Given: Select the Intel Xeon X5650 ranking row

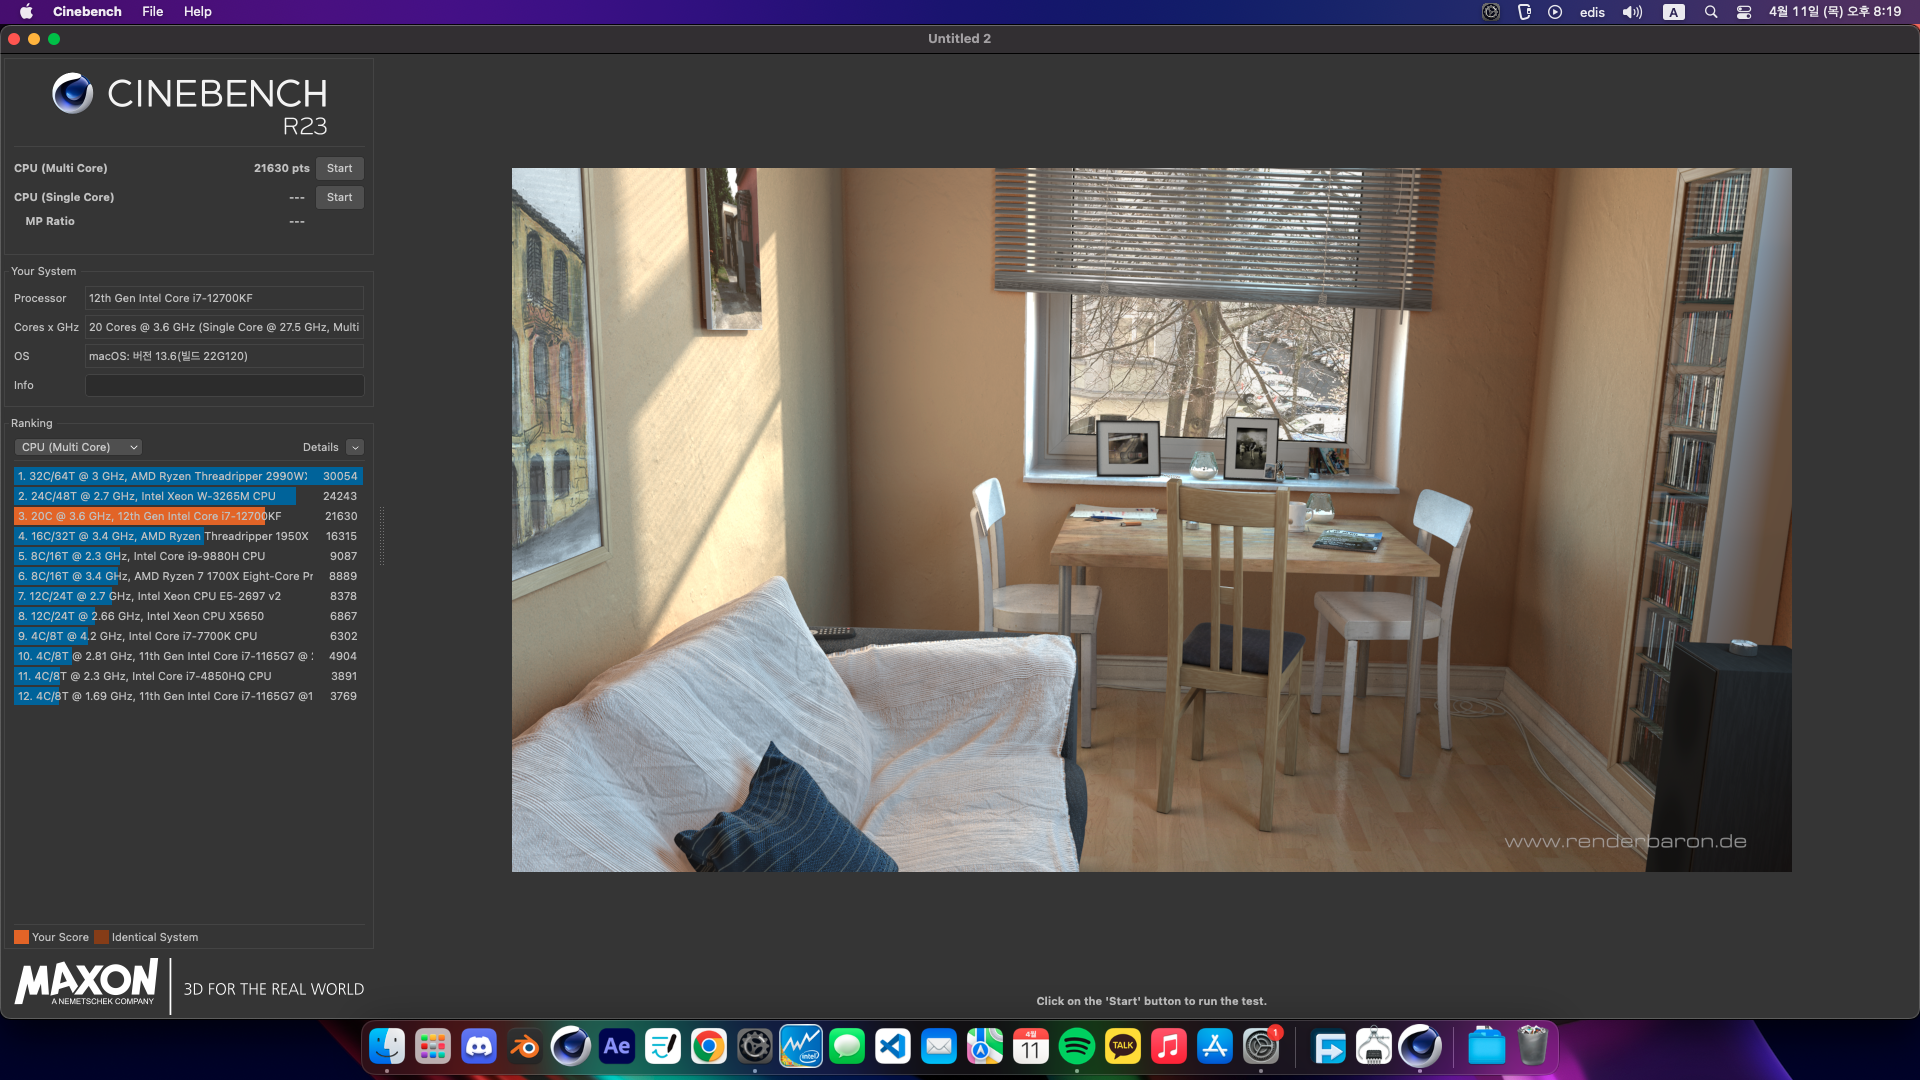Looking at the screenshot, I should coord(188,616).
